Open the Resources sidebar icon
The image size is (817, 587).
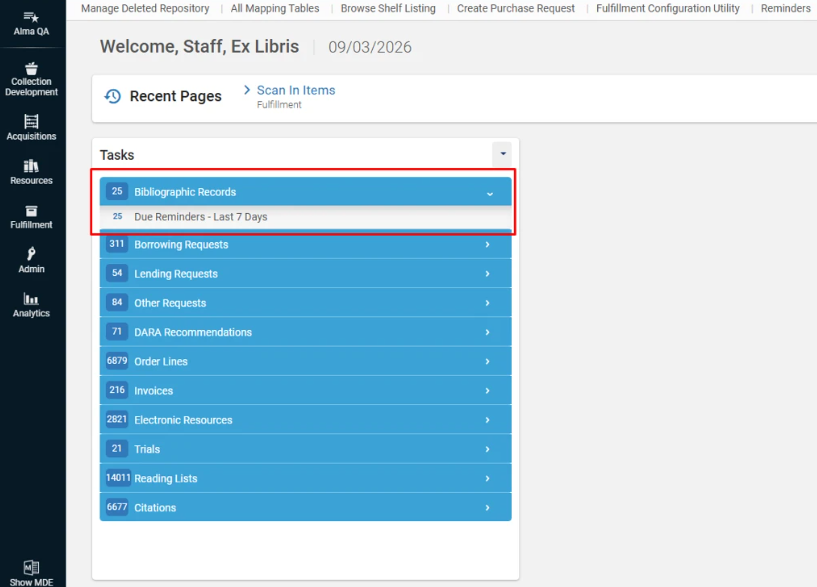[x=31, y=166]
